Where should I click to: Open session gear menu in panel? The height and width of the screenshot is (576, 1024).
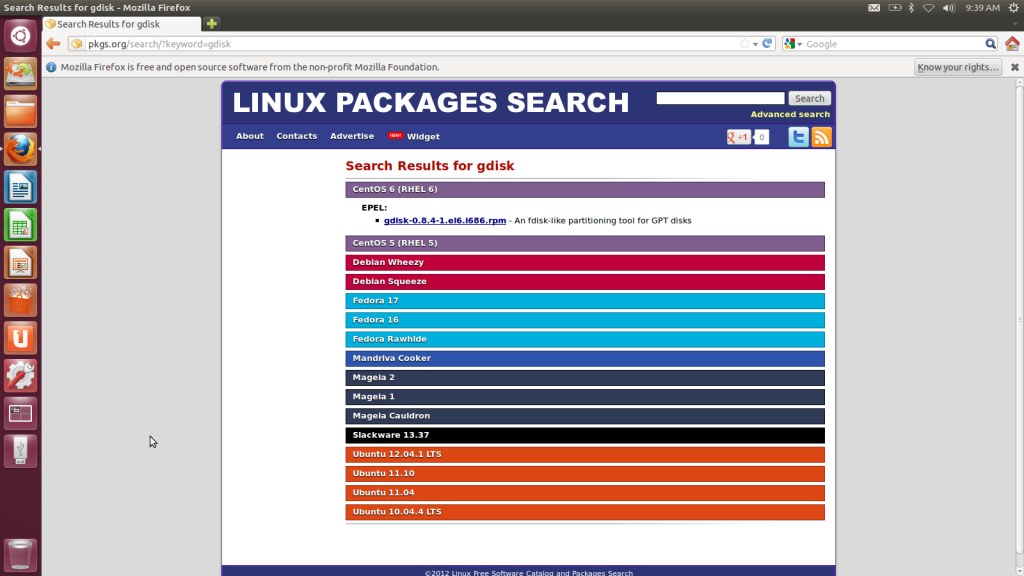pos(1014,8)
